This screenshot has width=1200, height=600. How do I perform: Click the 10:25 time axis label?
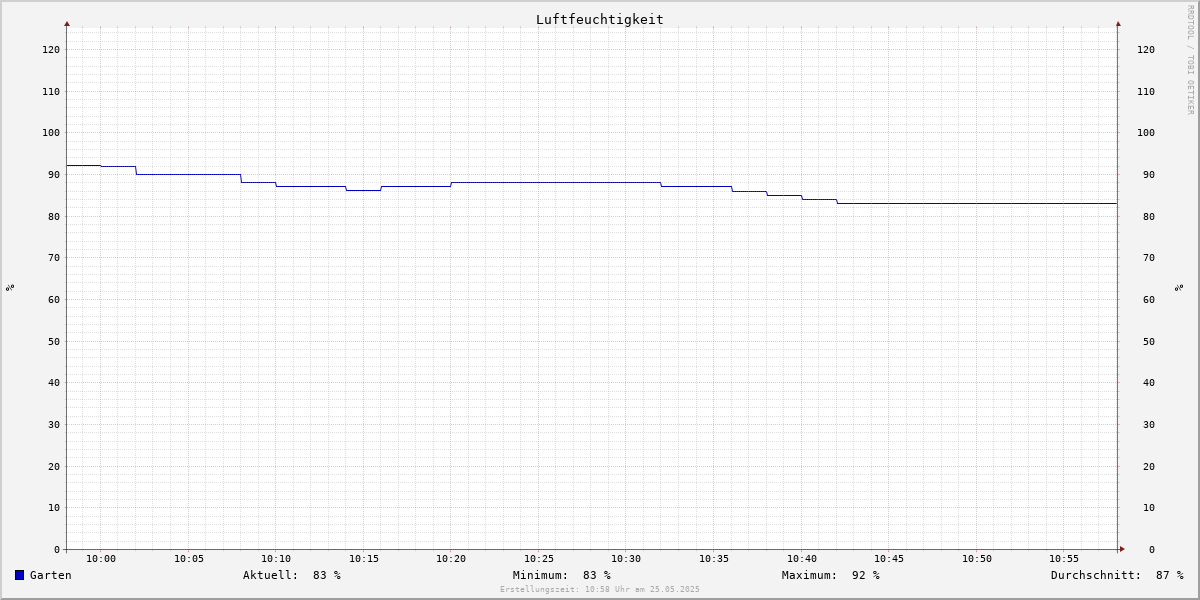pyautogui.click(x=539, y=559)
